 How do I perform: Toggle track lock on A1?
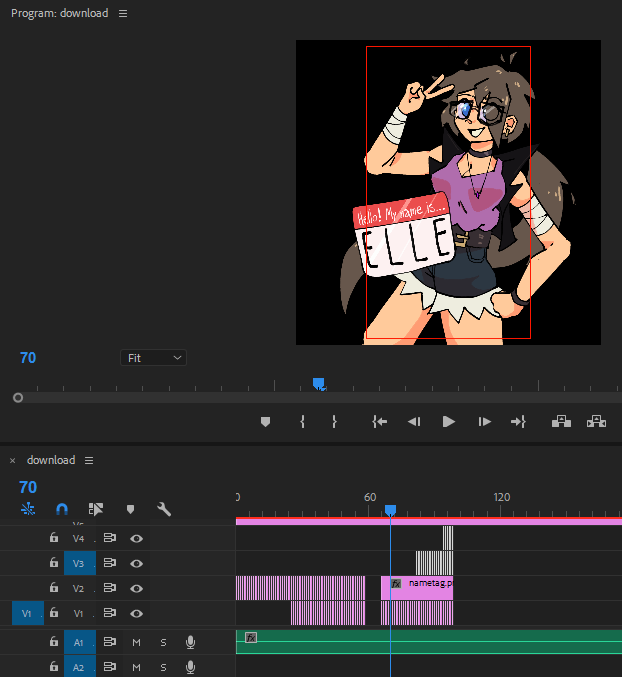pyautogui.click(x=54, y=642)
